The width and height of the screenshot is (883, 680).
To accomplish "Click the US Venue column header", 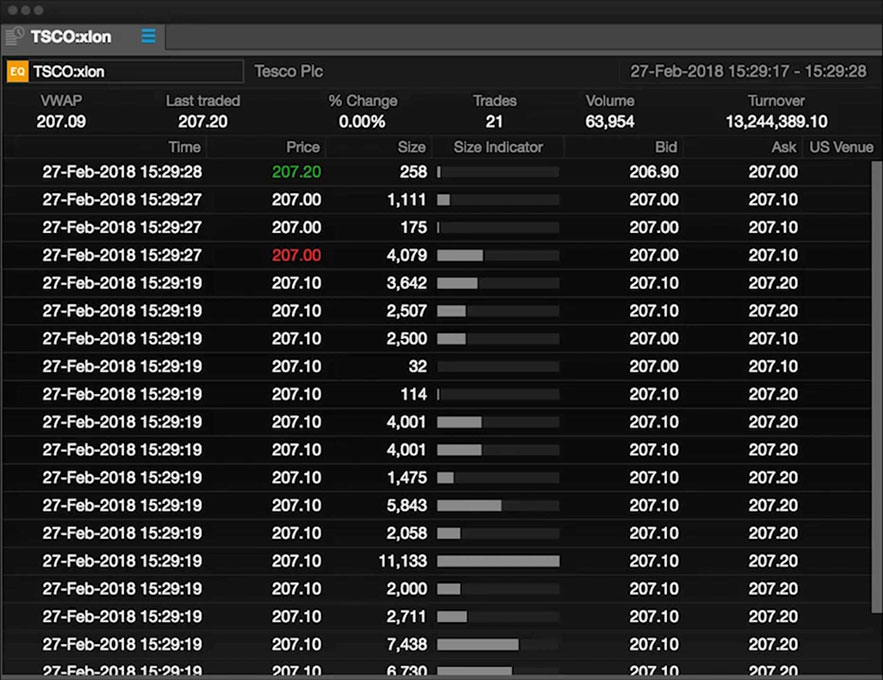I will (841, 147).
